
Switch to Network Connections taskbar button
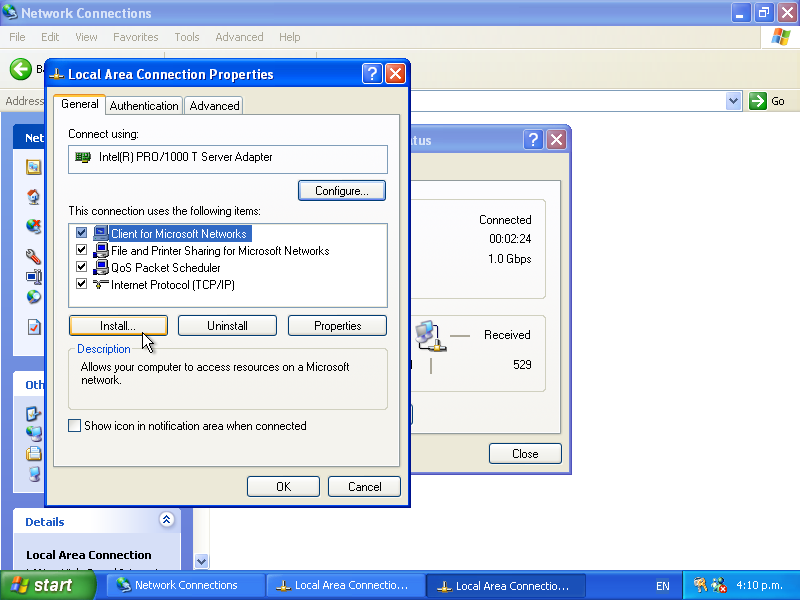pos(185,585)
